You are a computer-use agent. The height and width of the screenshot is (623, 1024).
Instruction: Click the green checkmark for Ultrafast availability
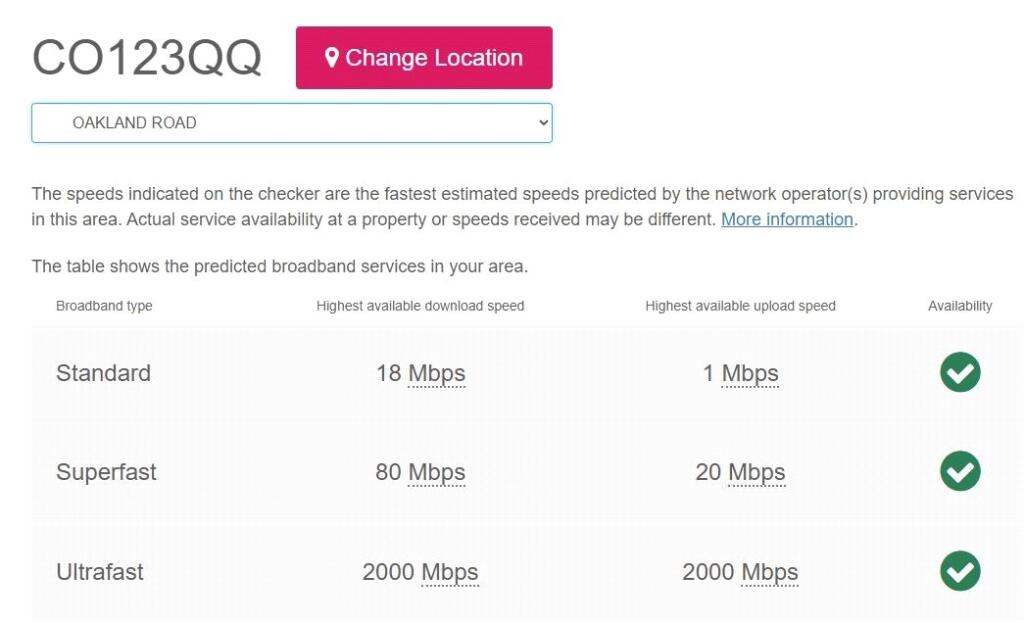pyautogui.click(x=959, y=571)
